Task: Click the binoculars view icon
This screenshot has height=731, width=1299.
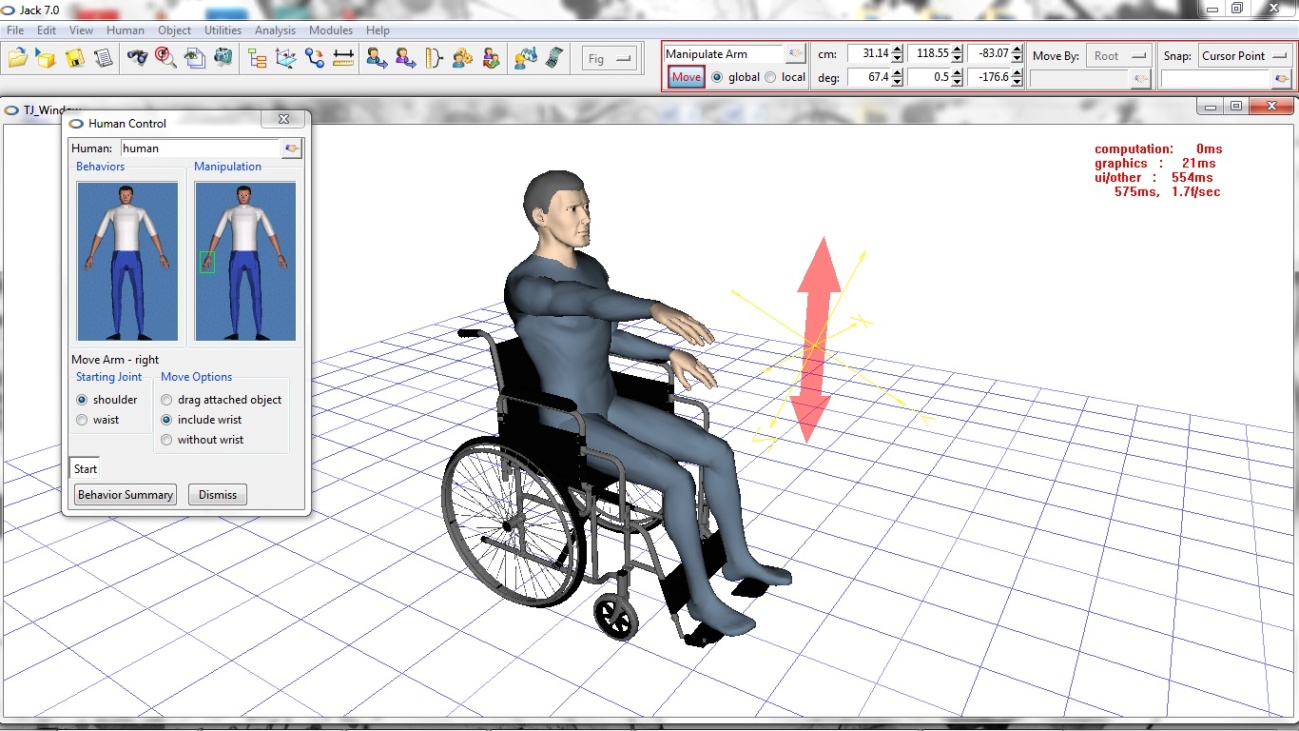Action: (x=137, y=58)
